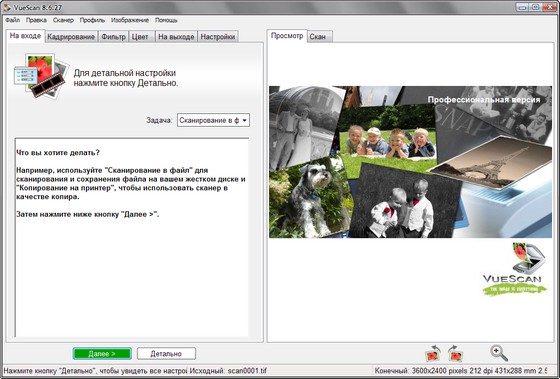The height and width of the screenshot is (379, 560).
Task: Open the Правка menu
Action: pos(36,20)
